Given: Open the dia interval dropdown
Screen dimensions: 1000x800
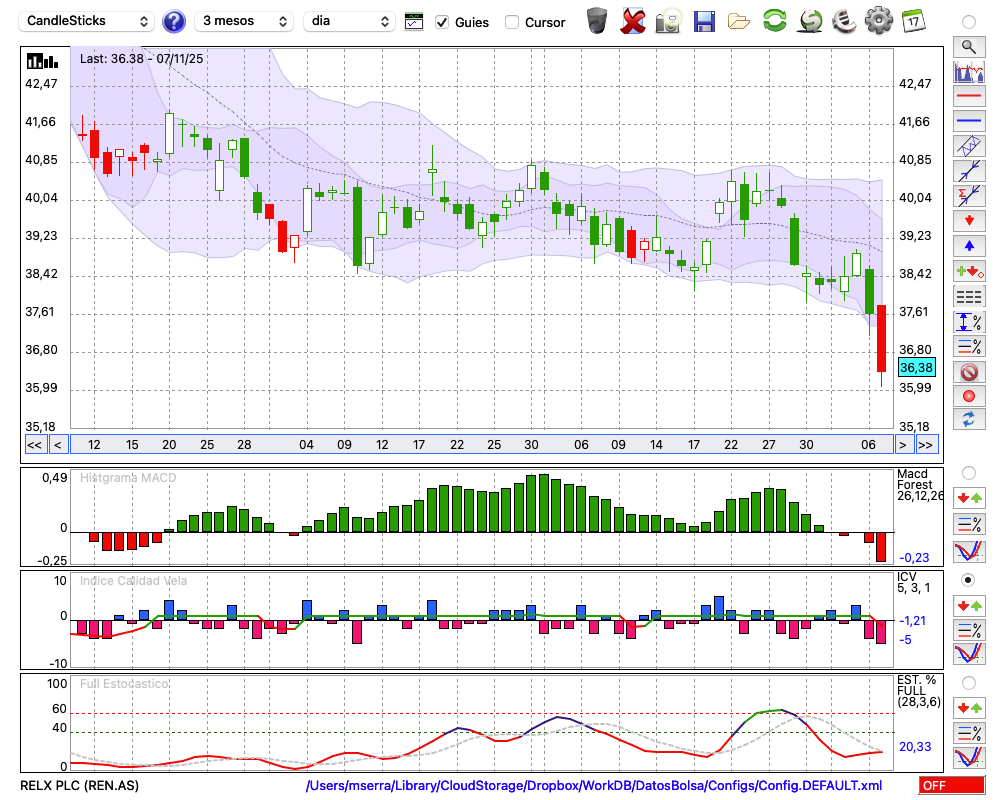Looking at the screenshot, I should click(x=349, y=21).
